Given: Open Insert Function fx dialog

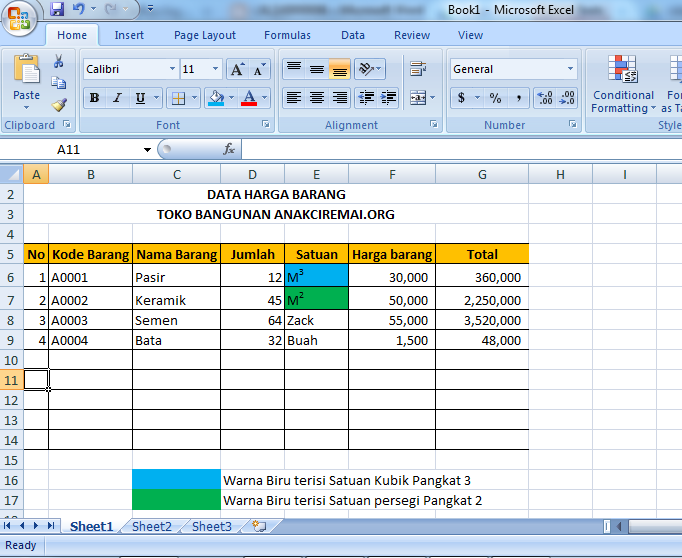Looking at the screenshot, I should pos(229,149).
